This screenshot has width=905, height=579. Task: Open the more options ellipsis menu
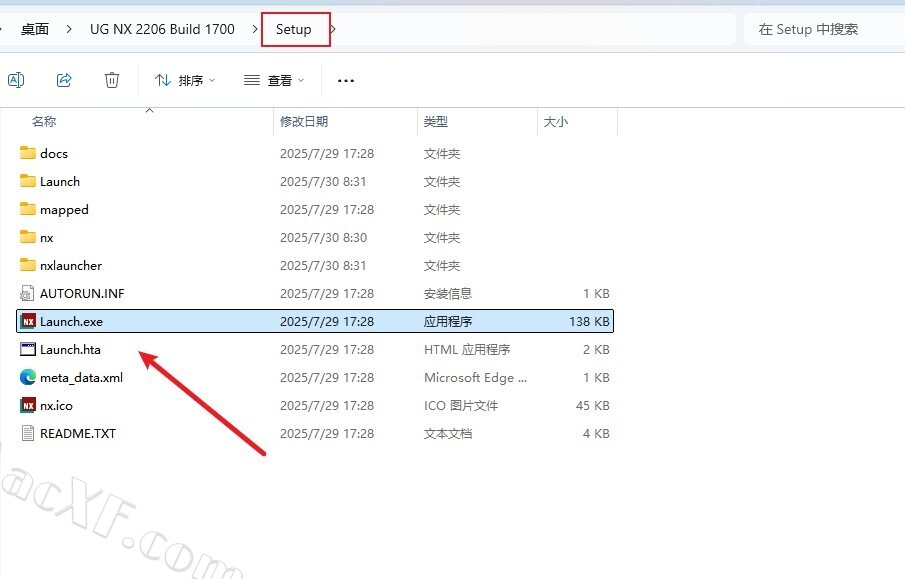346,81
